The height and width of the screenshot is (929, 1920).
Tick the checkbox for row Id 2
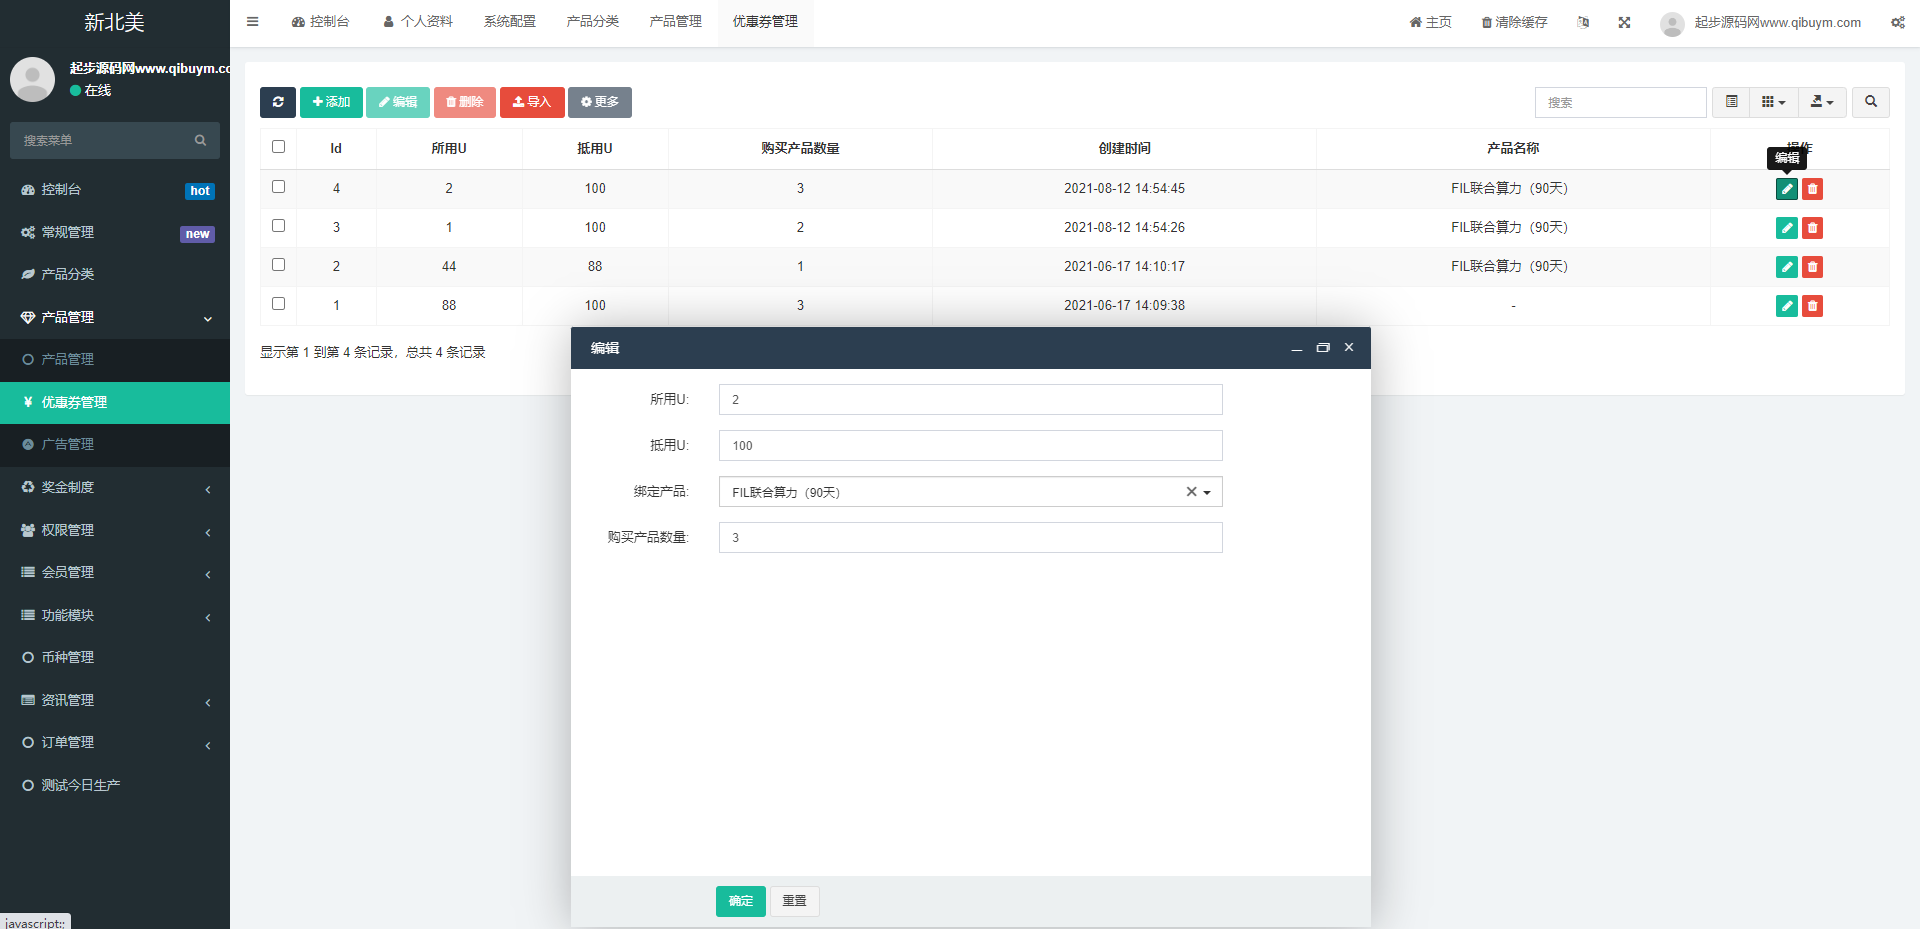278,265
